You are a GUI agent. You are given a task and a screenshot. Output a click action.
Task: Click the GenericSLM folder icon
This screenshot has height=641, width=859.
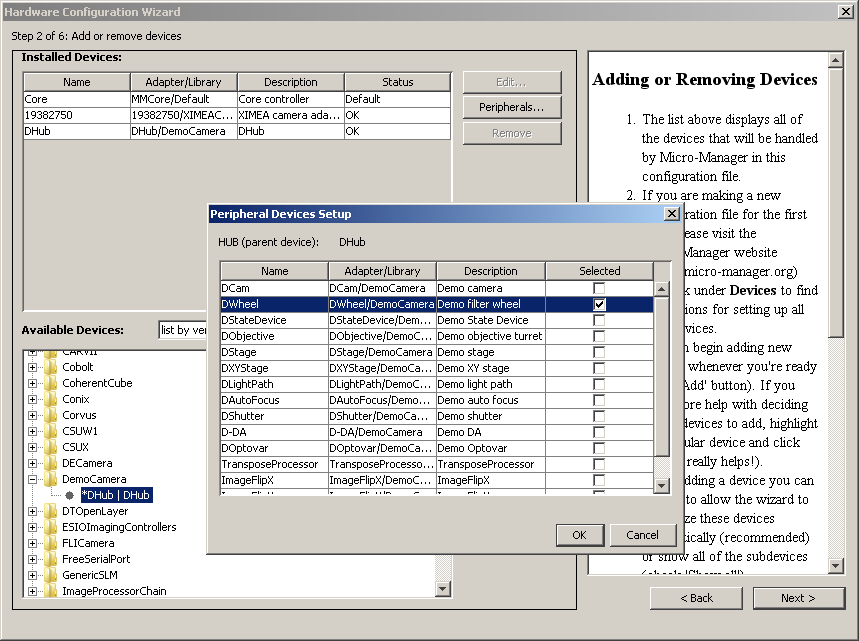click(50, 575)
